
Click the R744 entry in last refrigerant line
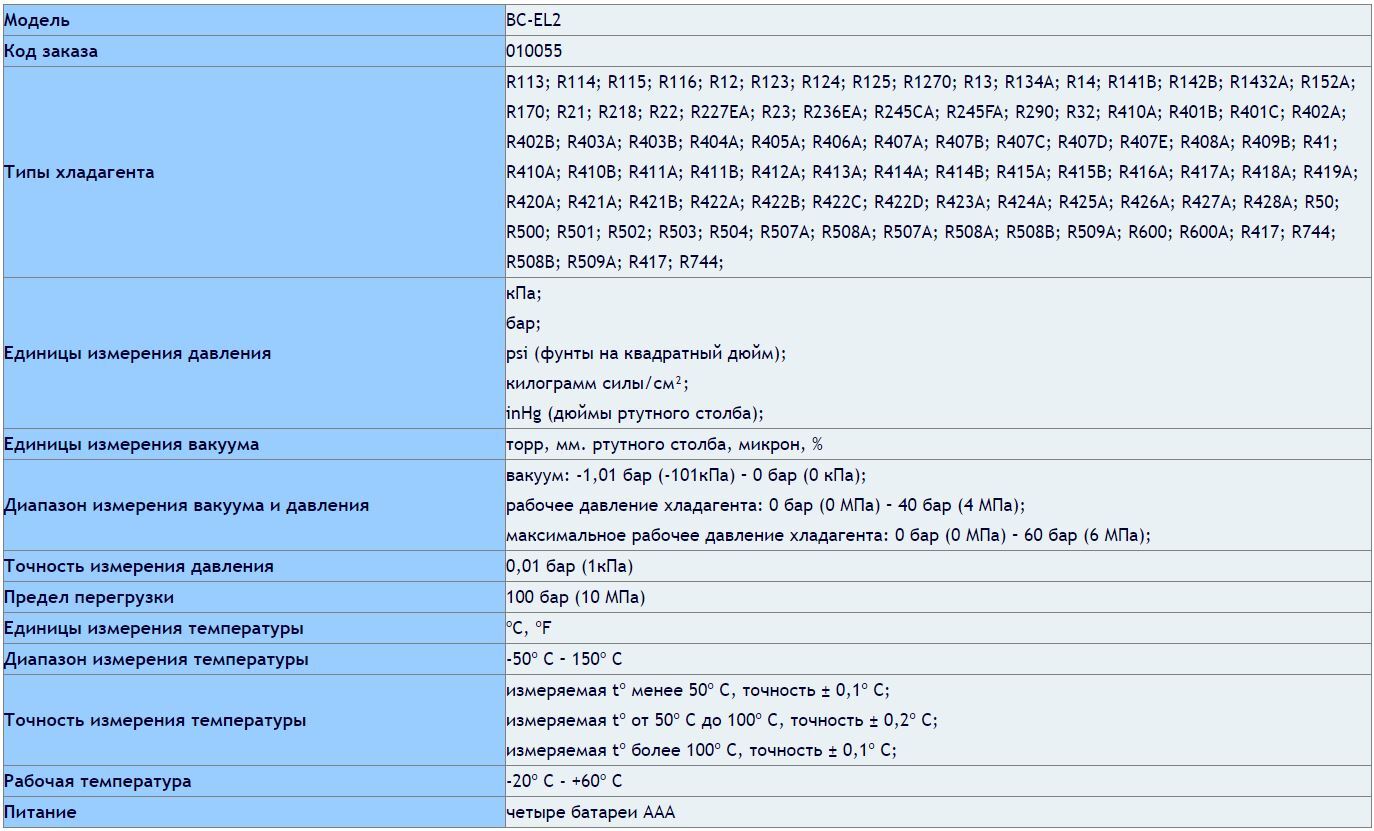700,262
